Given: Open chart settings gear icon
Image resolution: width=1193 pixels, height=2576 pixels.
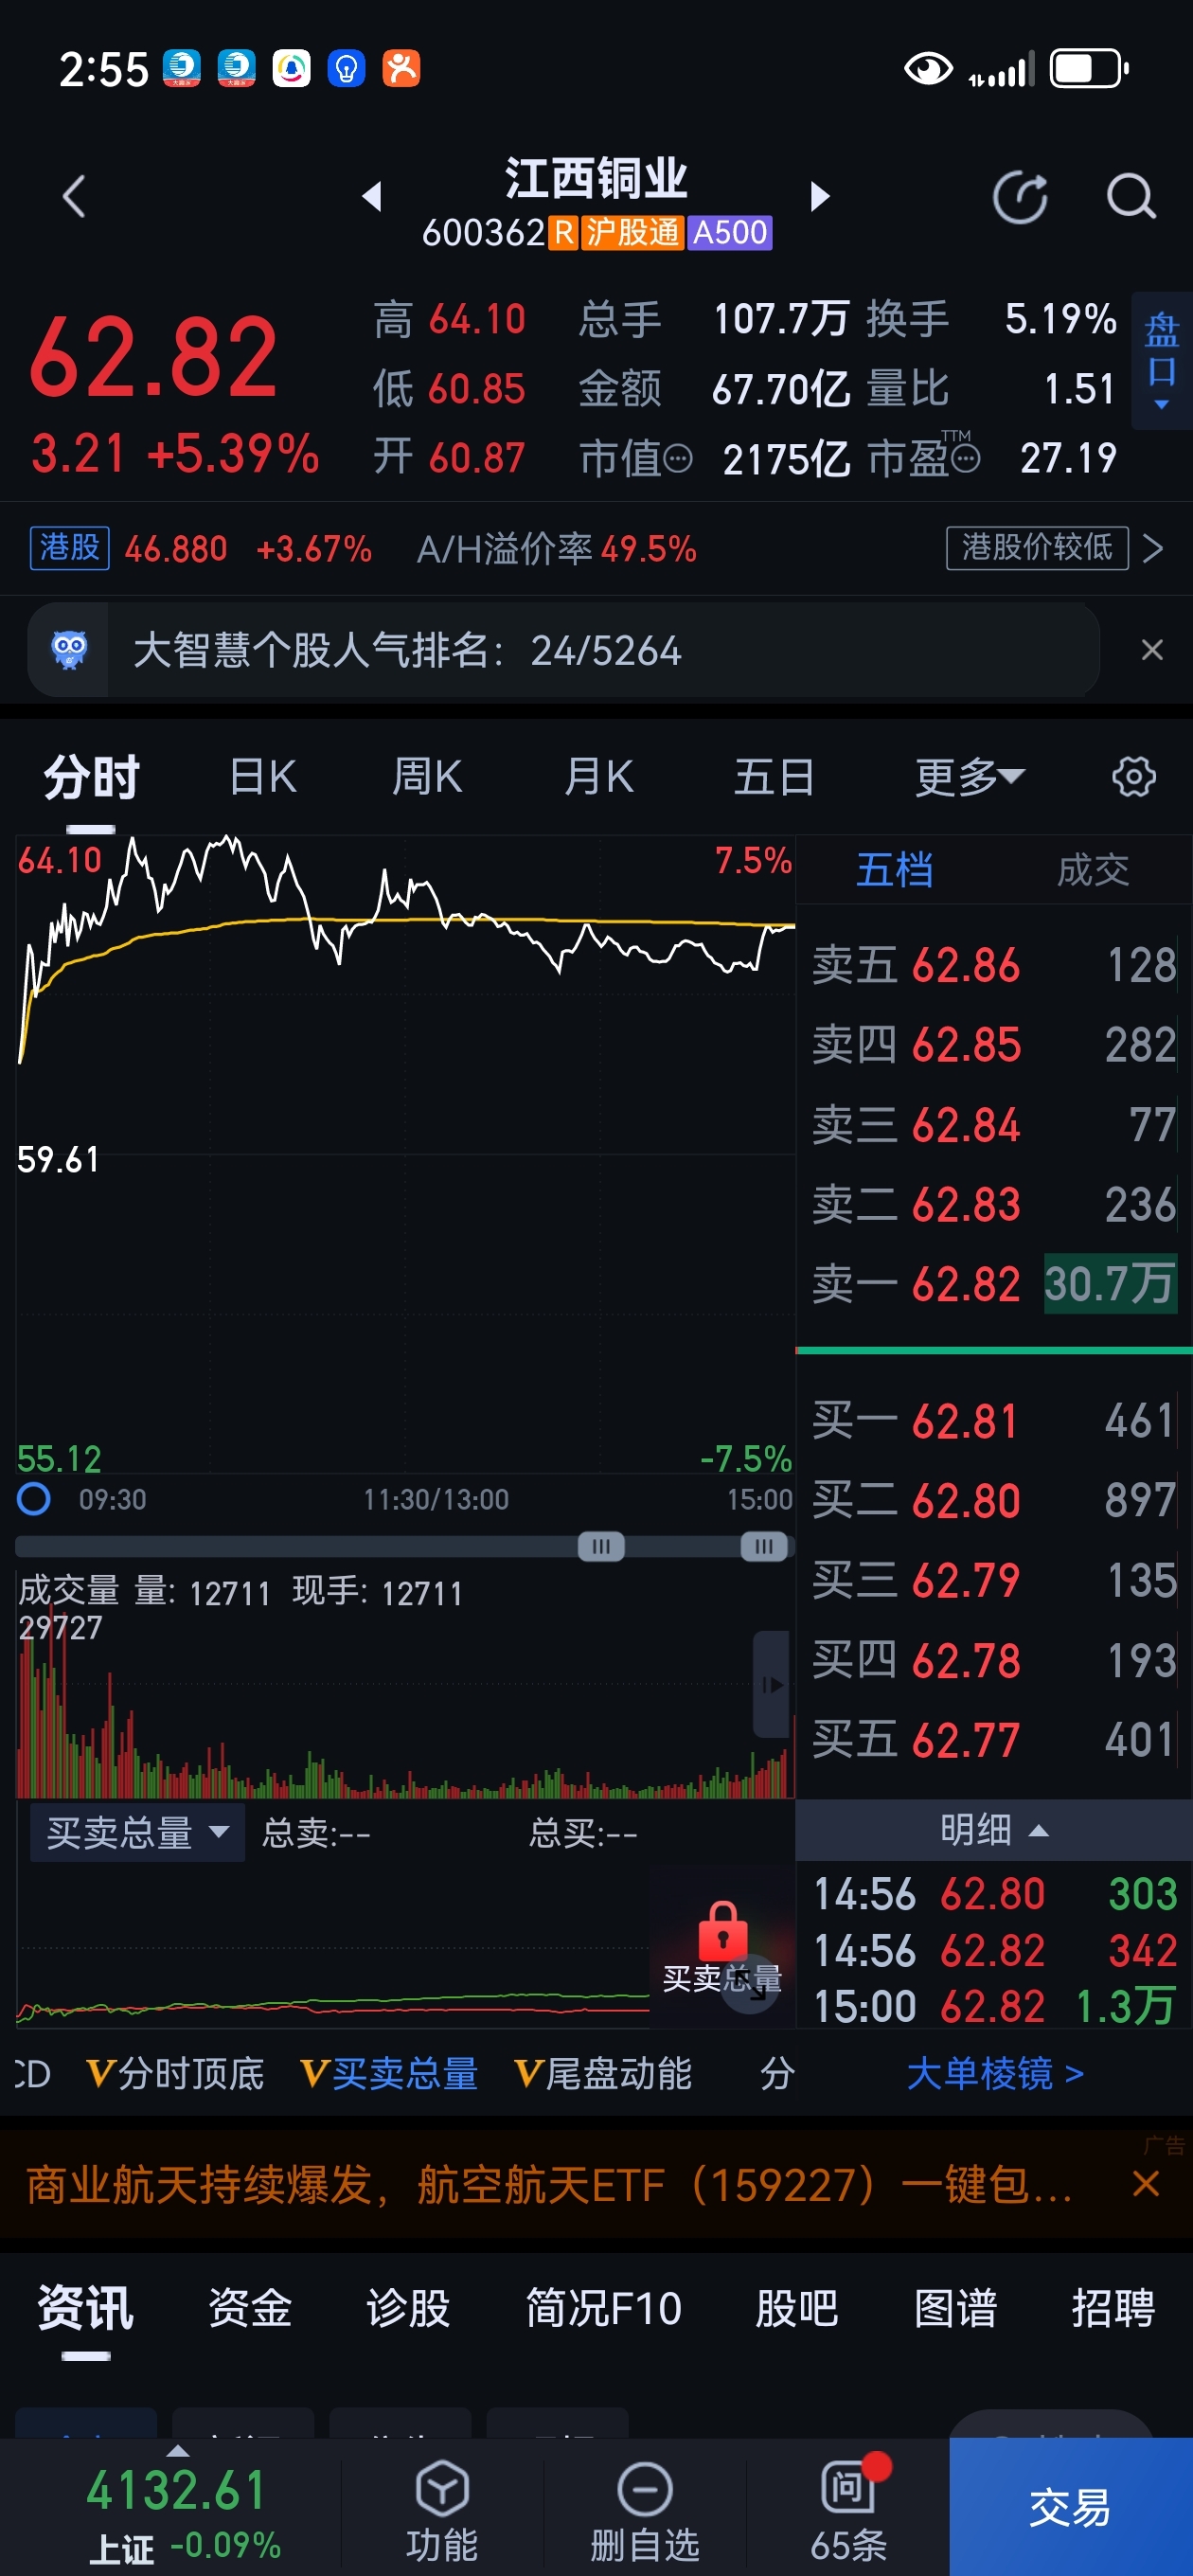Looking at the screenshot, I should point(1134,777).
